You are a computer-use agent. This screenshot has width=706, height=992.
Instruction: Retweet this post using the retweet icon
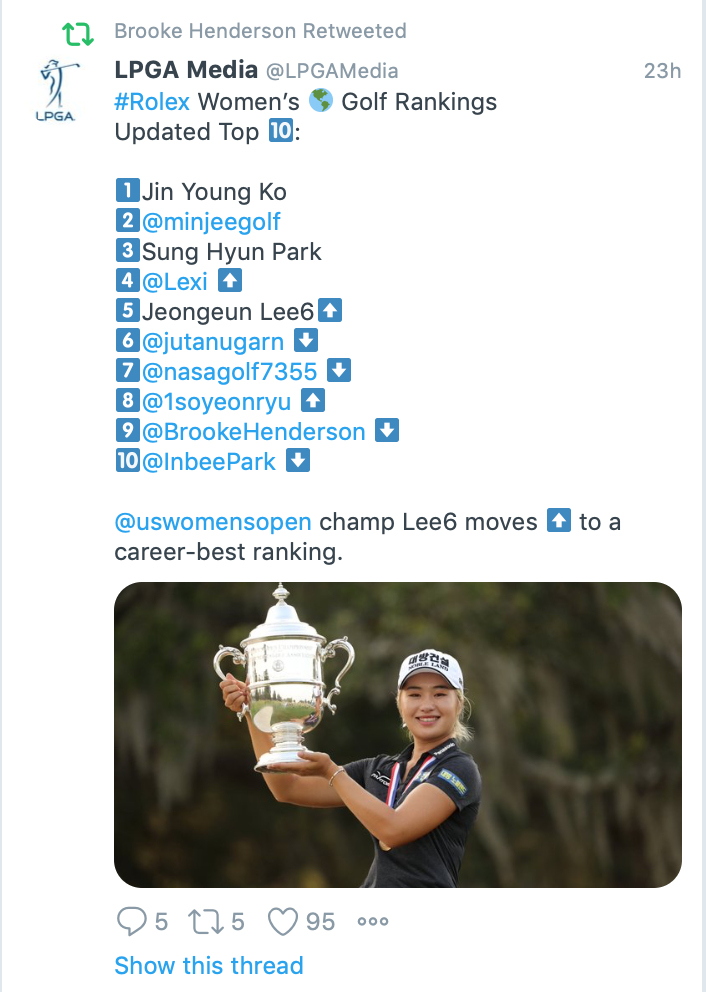tap(206, 922)
